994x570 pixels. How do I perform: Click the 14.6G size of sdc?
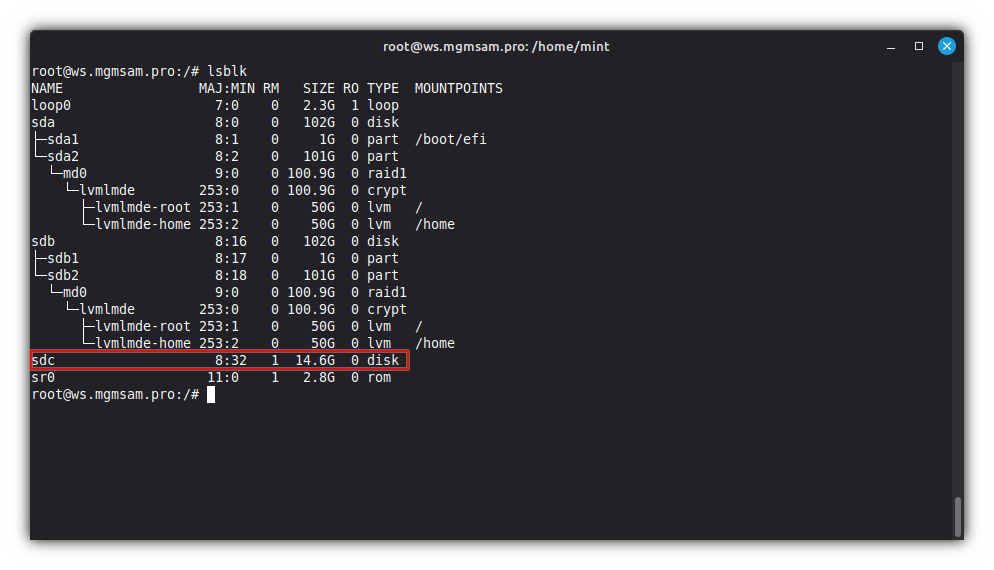coord(314,360)
